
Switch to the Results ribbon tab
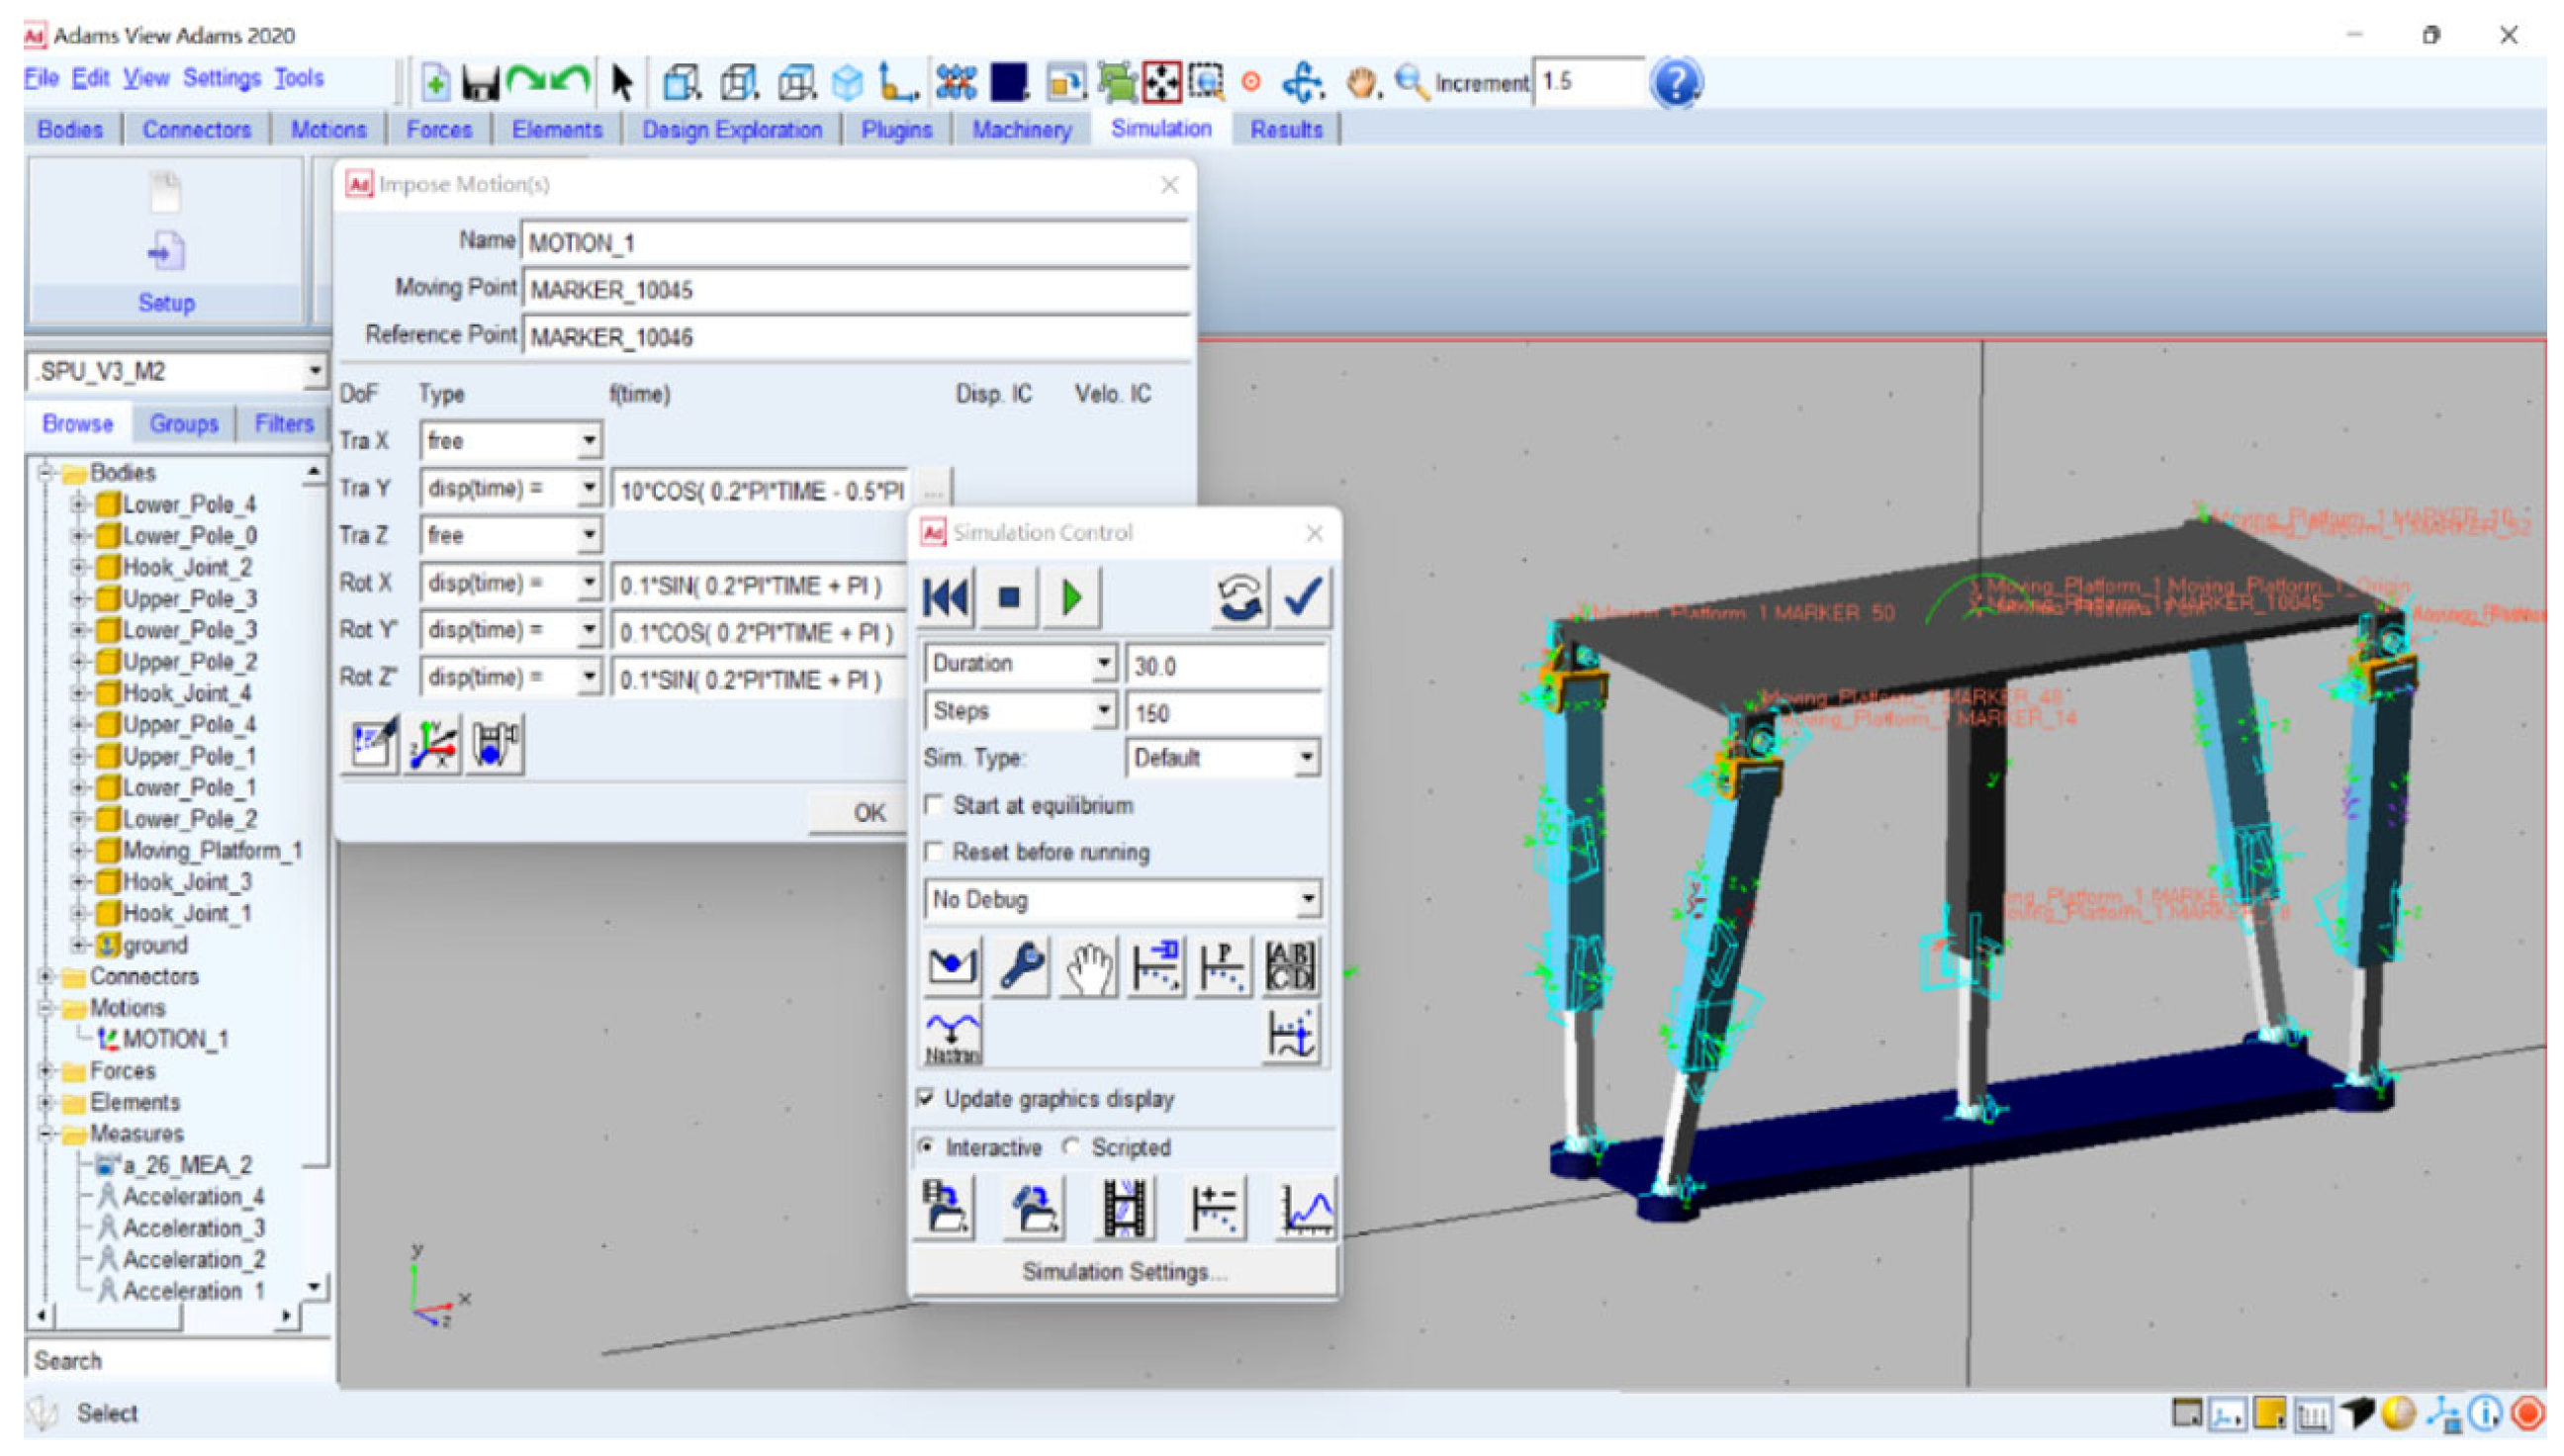pyautogui.click(x=1285, y=130)
